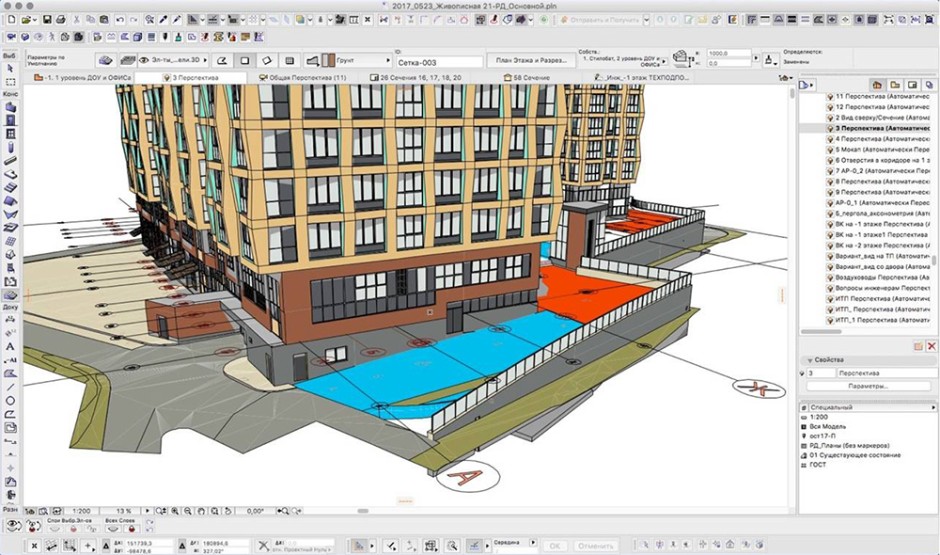This screenshot has height=555, width=940.
Task: Select the Arrow selection tool
Action: (x=10, y=67)
